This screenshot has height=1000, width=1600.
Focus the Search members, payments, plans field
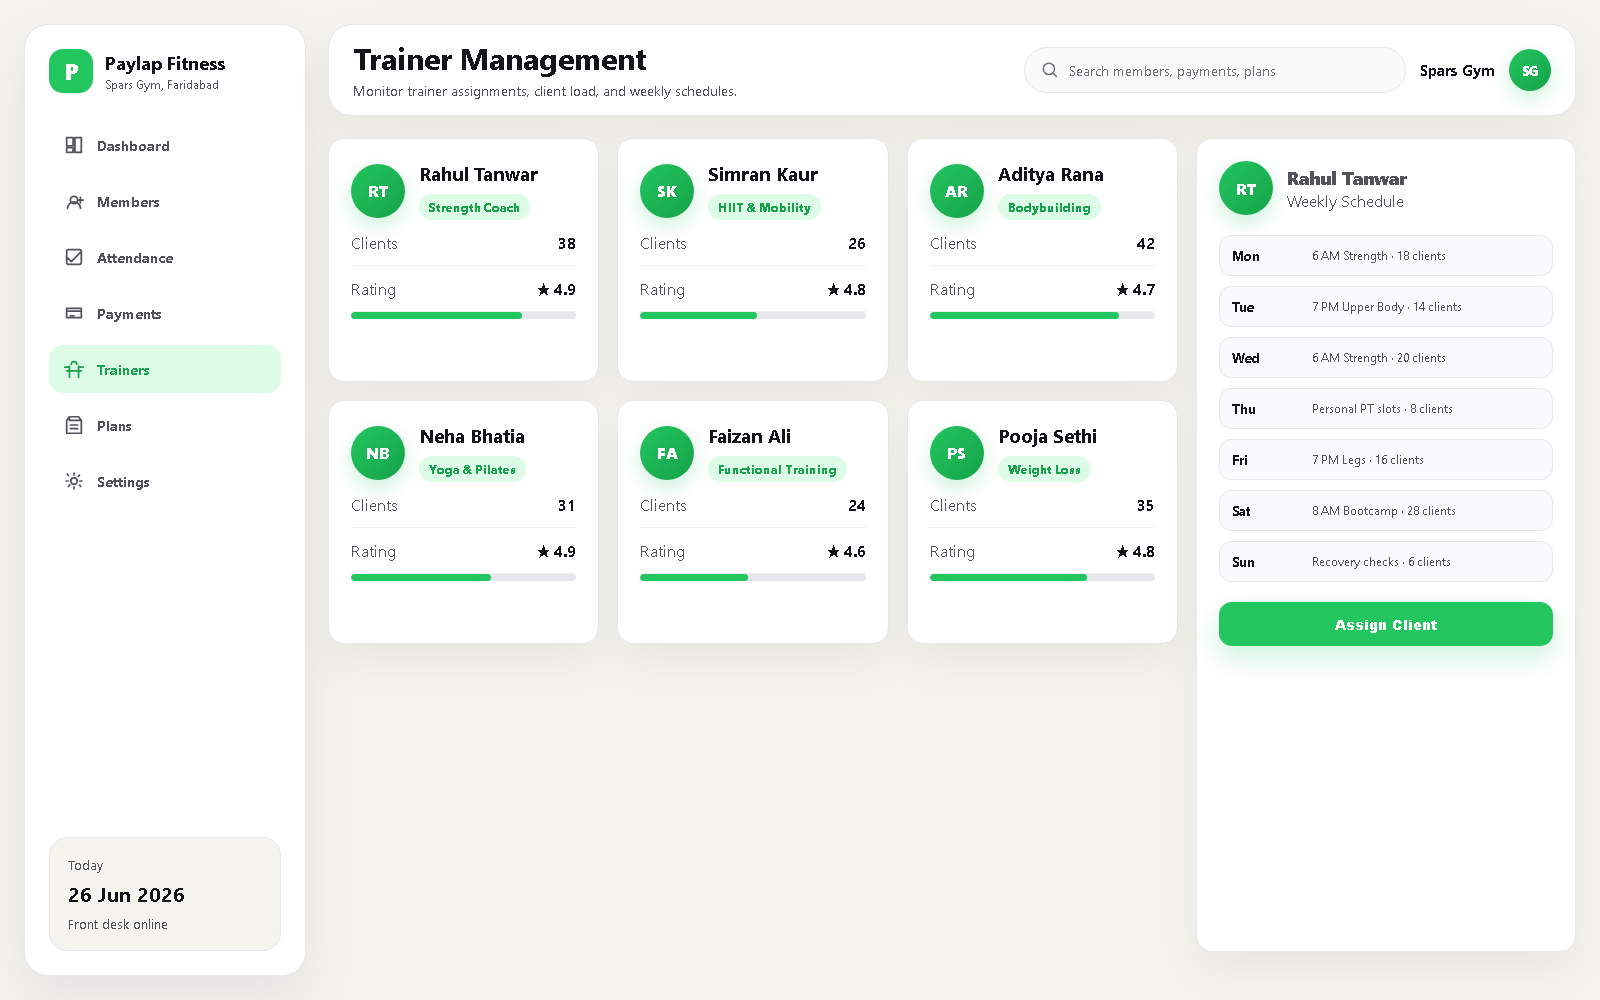point(1215,70)
